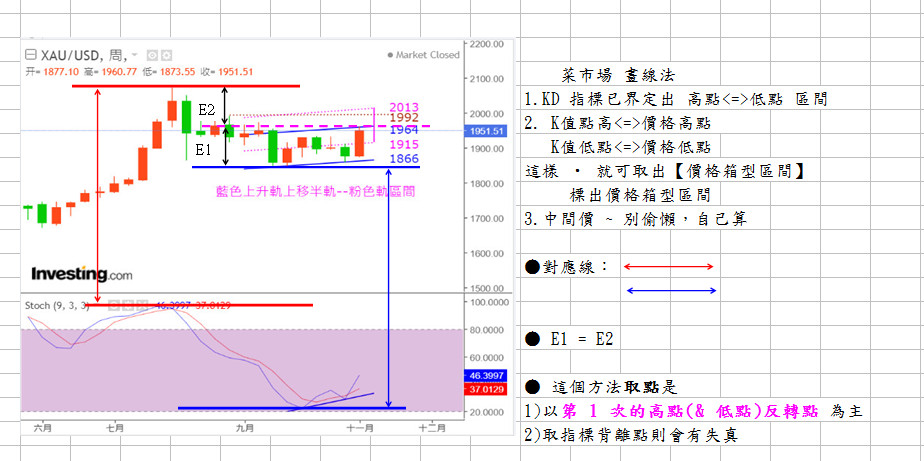Image resolution: width=924 pixels, height=461 pixels.
Task: Select cell 3.中間價 ~ 別偷懶，自己算
Action: pos(636,219)
